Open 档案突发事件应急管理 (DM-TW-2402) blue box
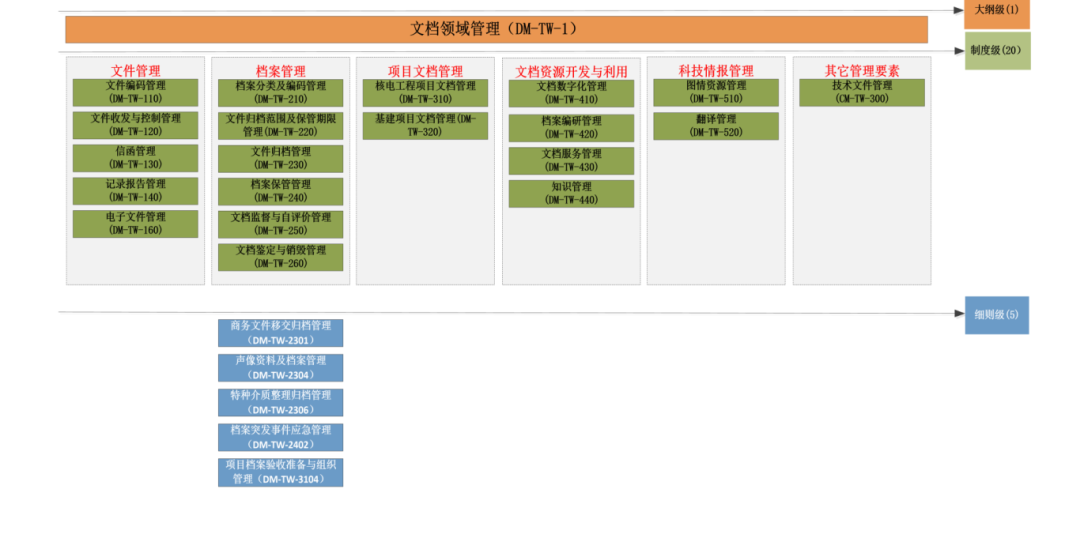The image size is (1080, 534). click(280, 437)
